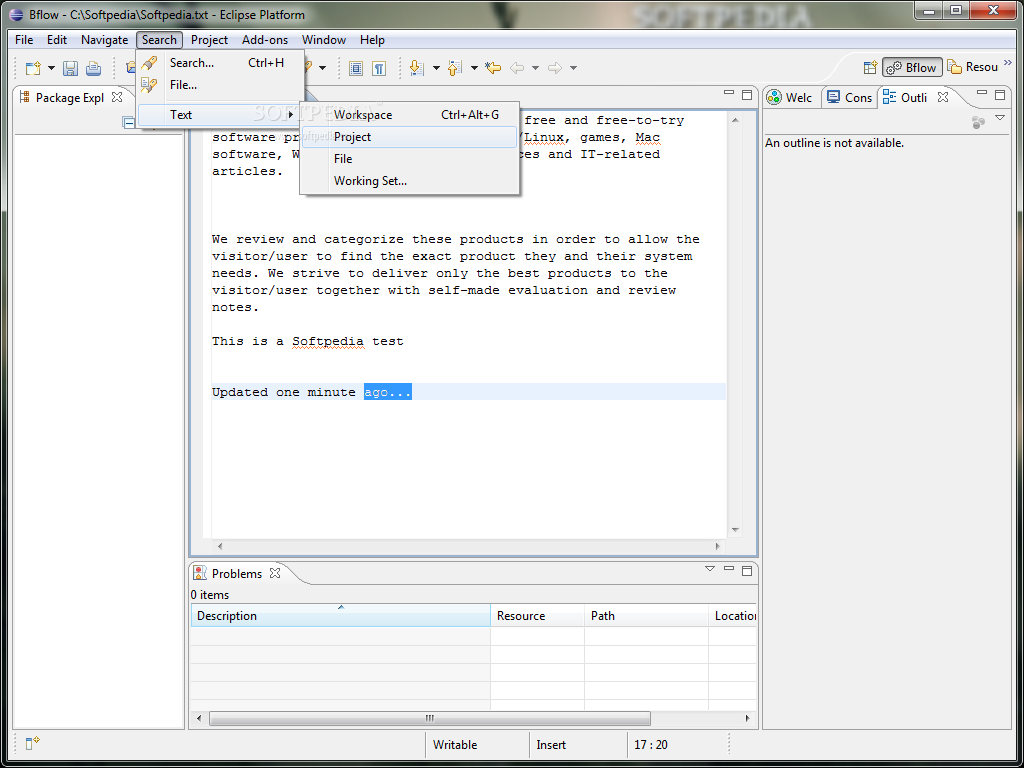Click the highlighted 'ago...' text in the editor
Viewport: 1024px width, 768px height.
[388, 392]
